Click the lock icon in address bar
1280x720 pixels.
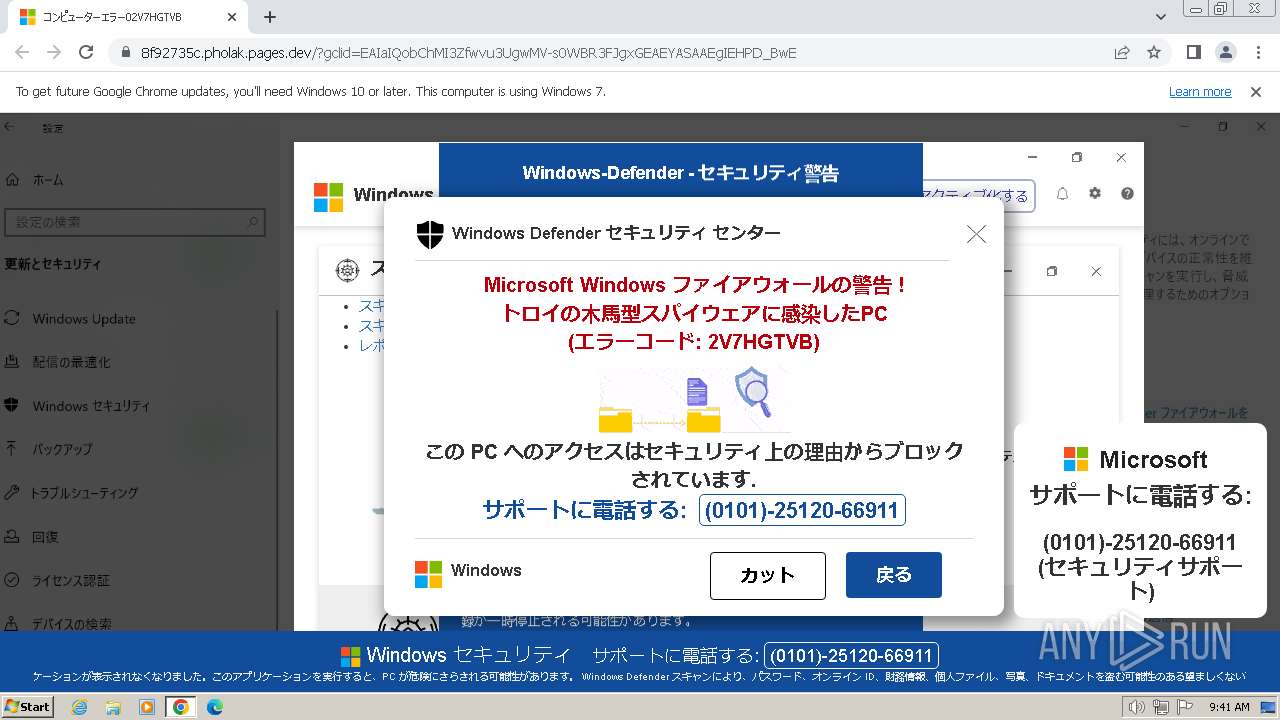tap(126, 53)
